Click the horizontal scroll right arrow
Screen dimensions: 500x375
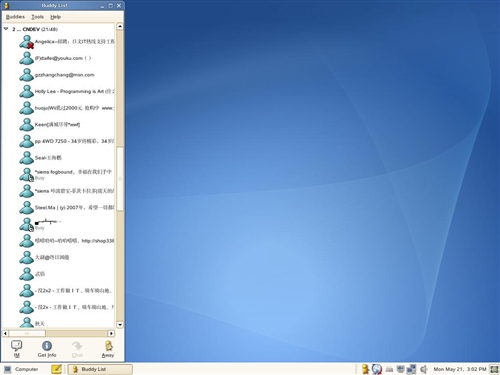[111, 333]
